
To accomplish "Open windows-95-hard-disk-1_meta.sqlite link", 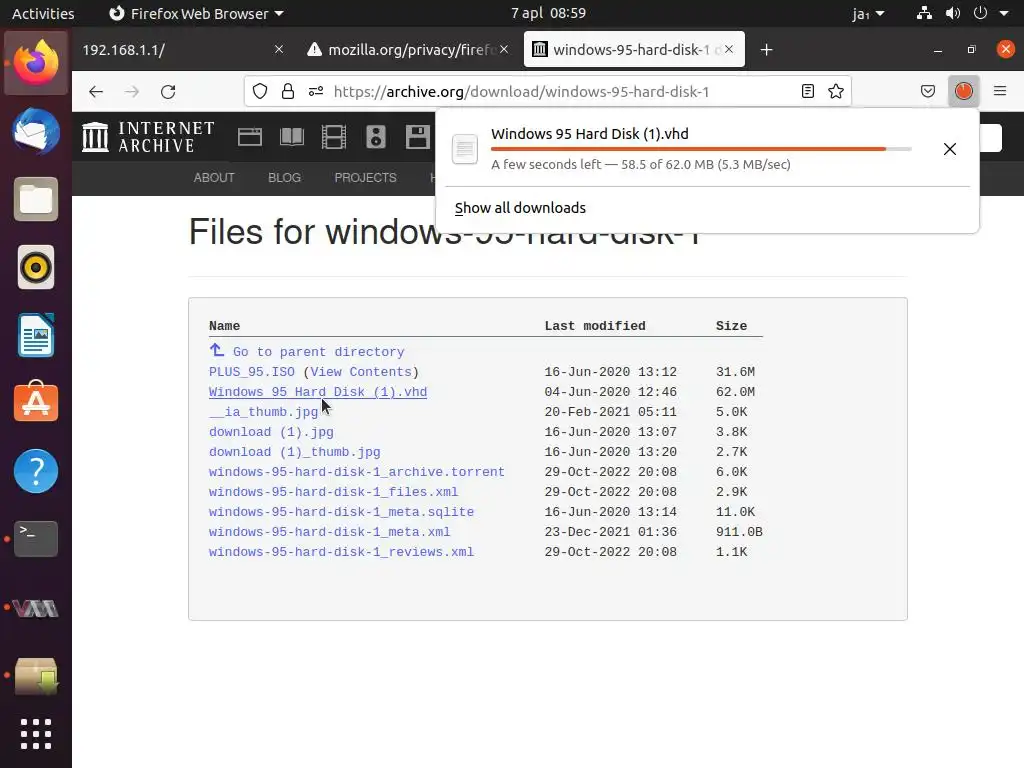I will pyautogui.click(x=342, y=512).
